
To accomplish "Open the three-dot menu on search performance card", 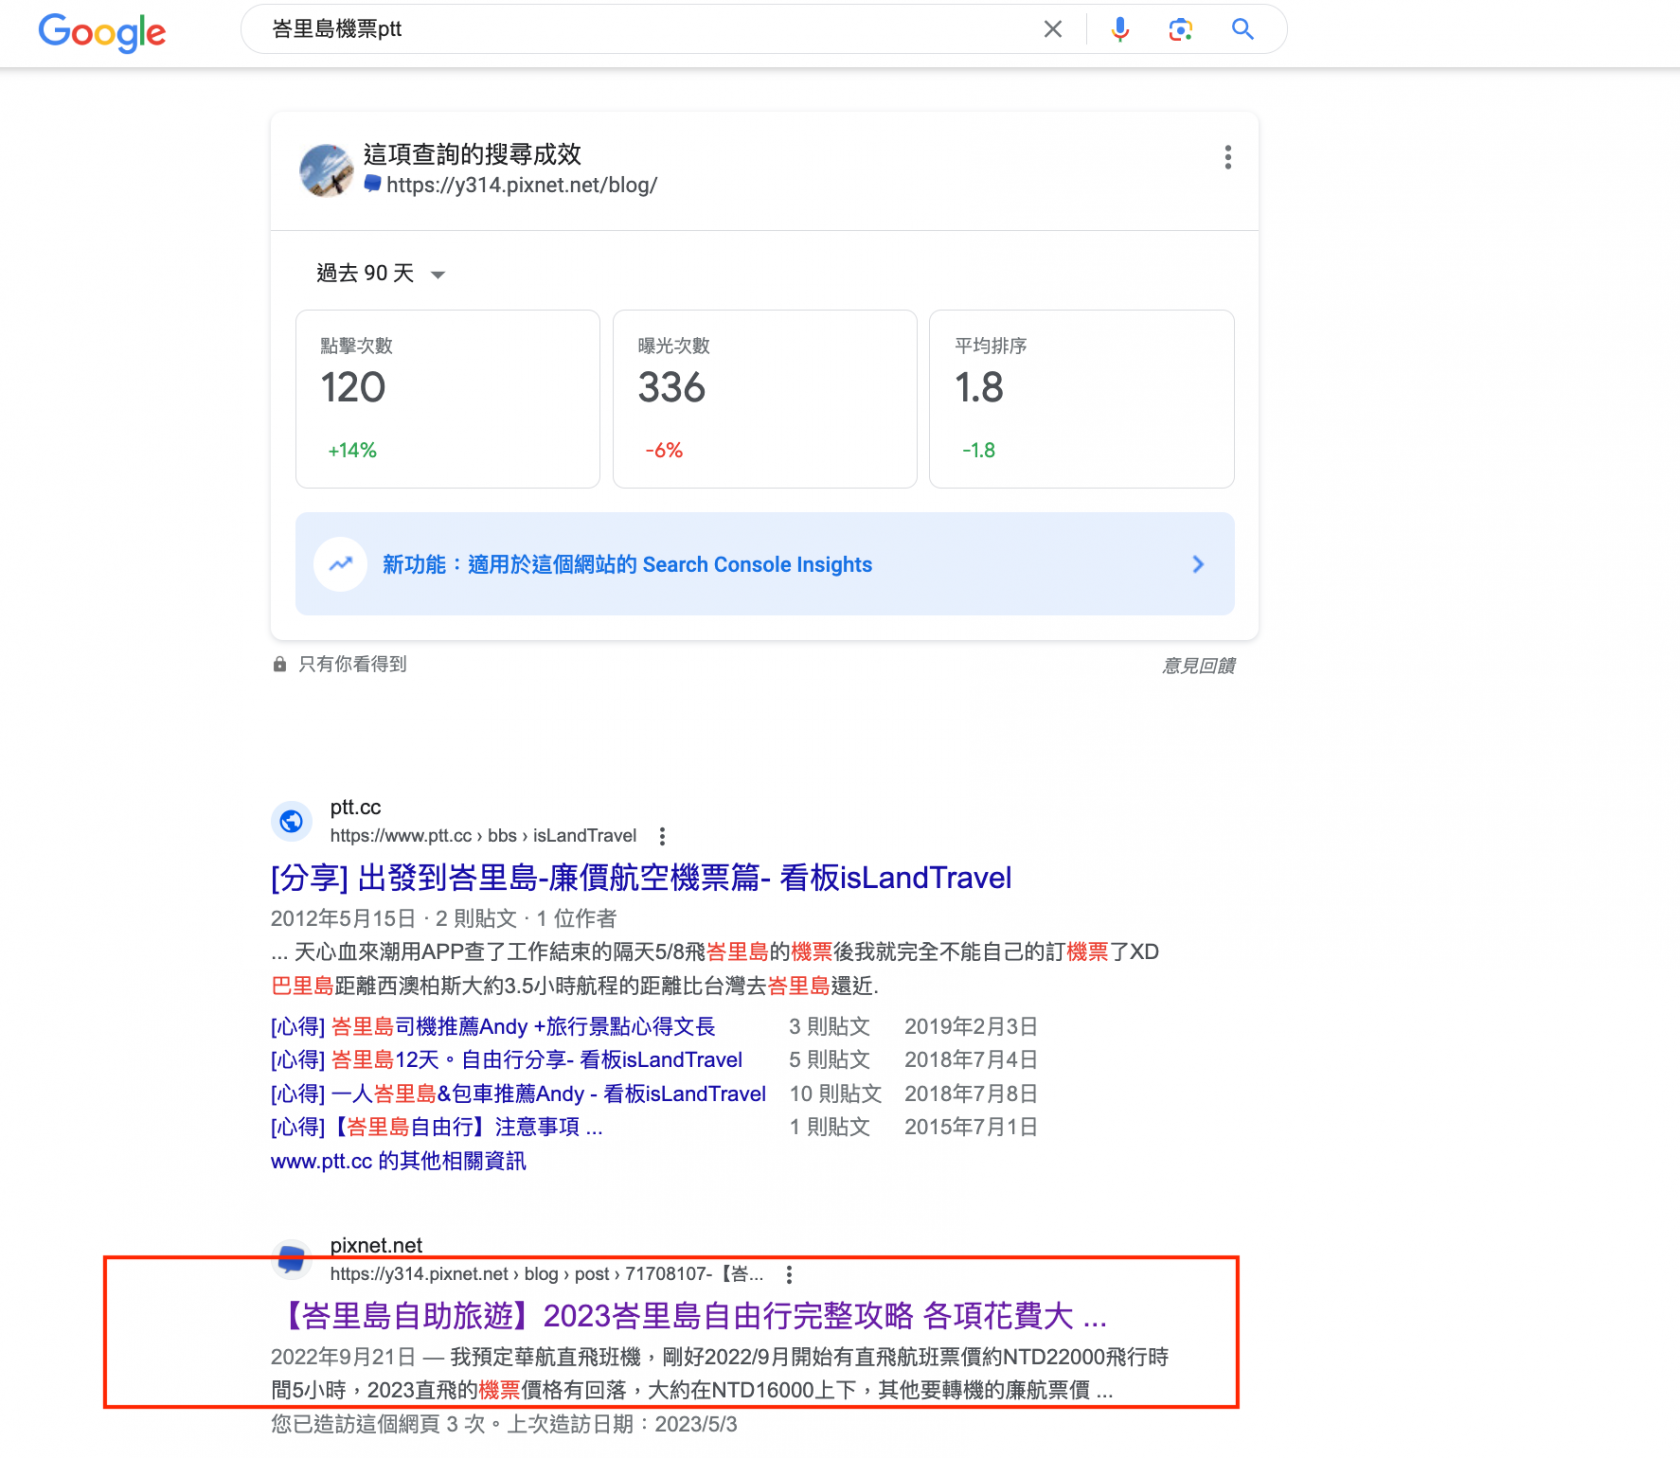I will point(1228,157).
